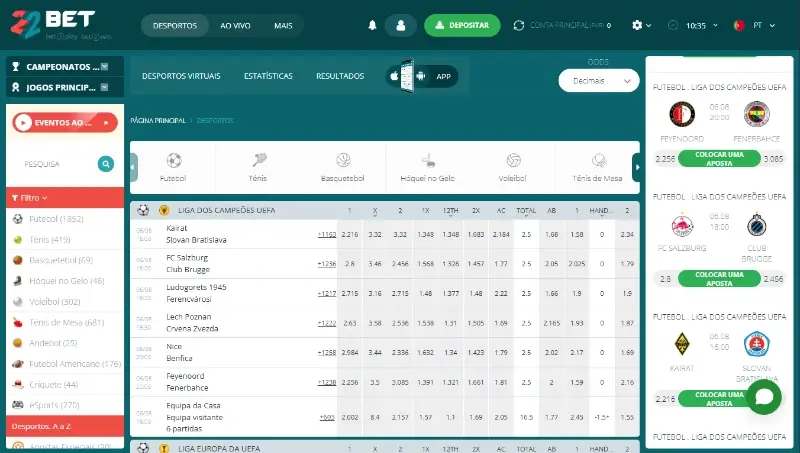800x453 pixels.
Task: Click the Kairat team crest
Action: 682,344
